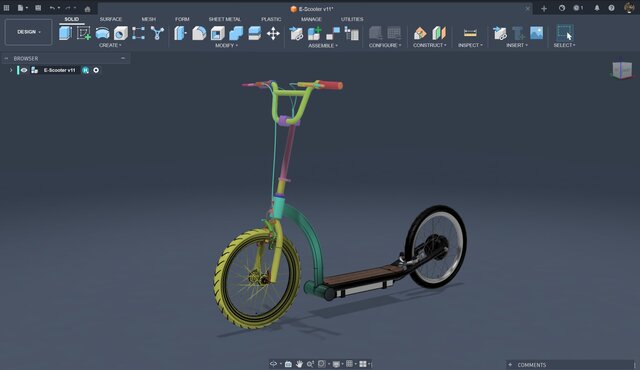Image resolution: width=640 pixels, height=370 pixels.
Task: Click the Insert Derive icon
Action: [x=500, y=33]
